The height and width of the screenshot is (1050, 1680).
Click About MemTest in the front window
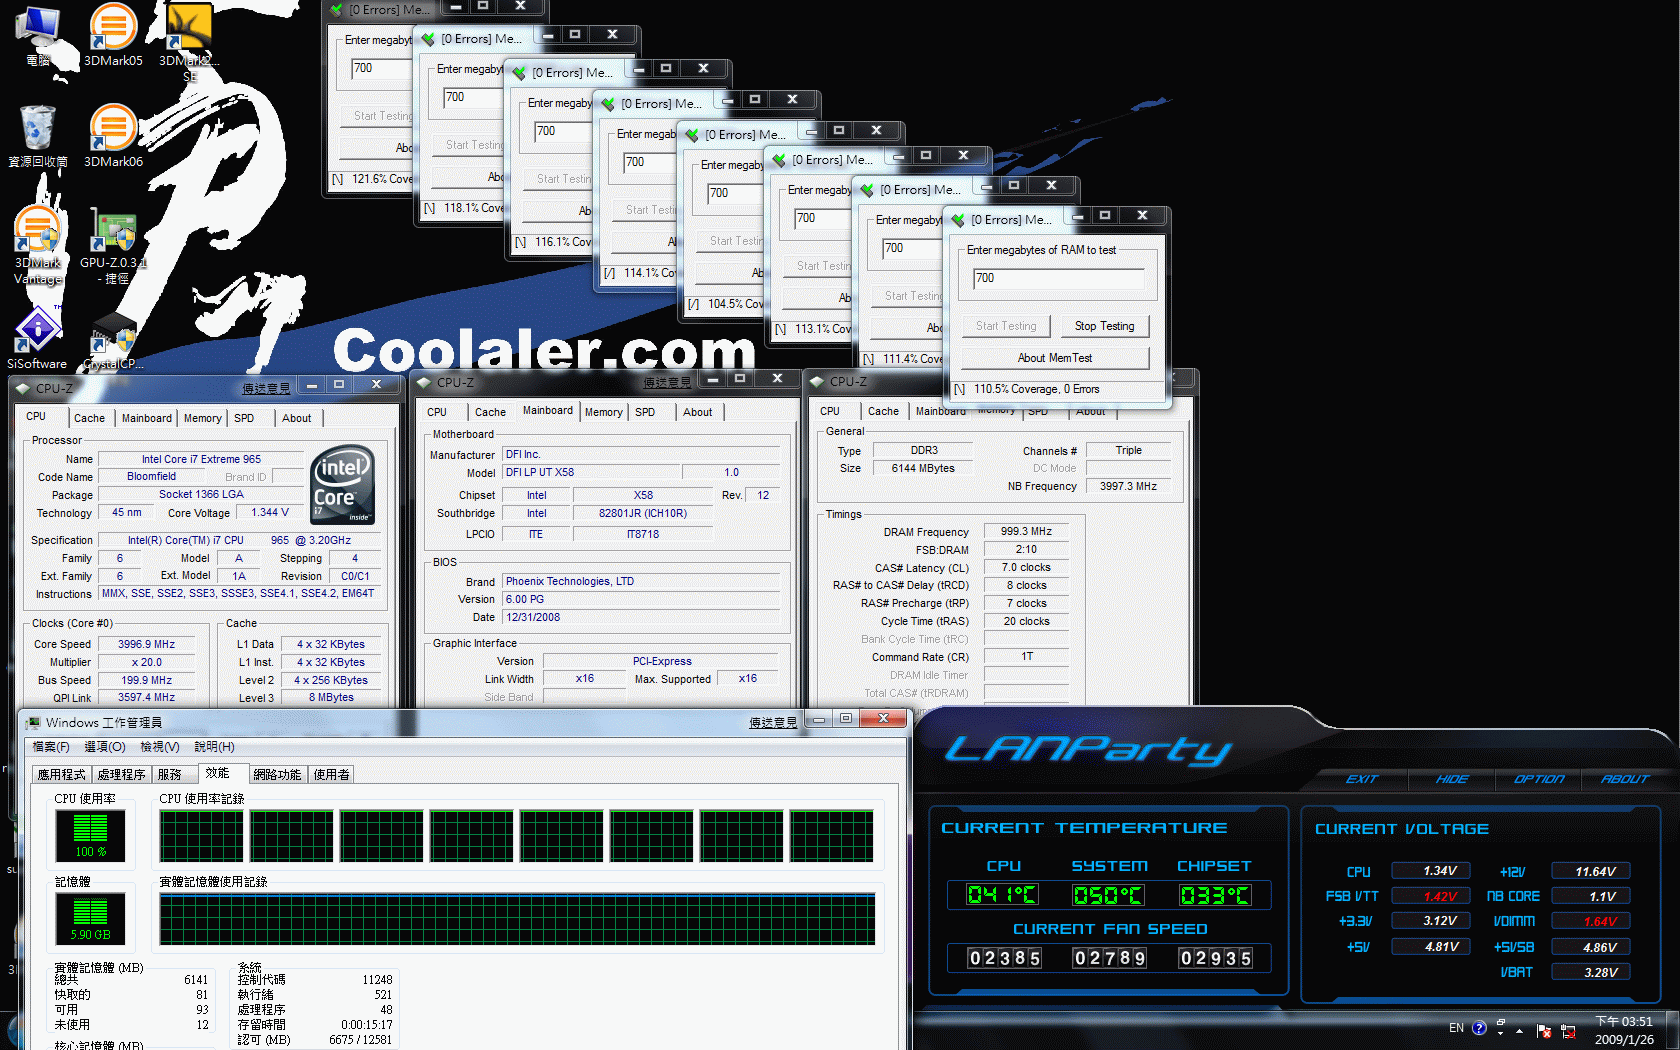(1055, 358)
